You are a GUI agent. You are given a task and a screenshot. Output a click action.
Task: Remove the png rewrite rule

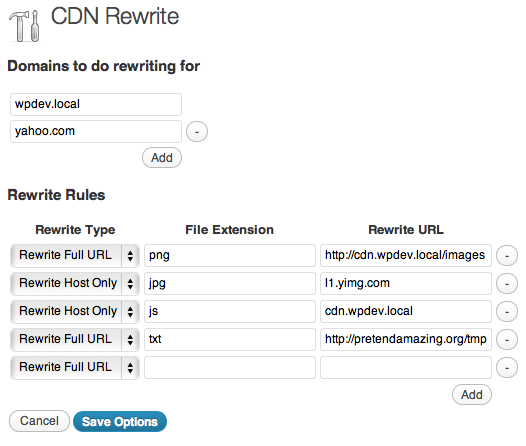[x=507, y=256]
